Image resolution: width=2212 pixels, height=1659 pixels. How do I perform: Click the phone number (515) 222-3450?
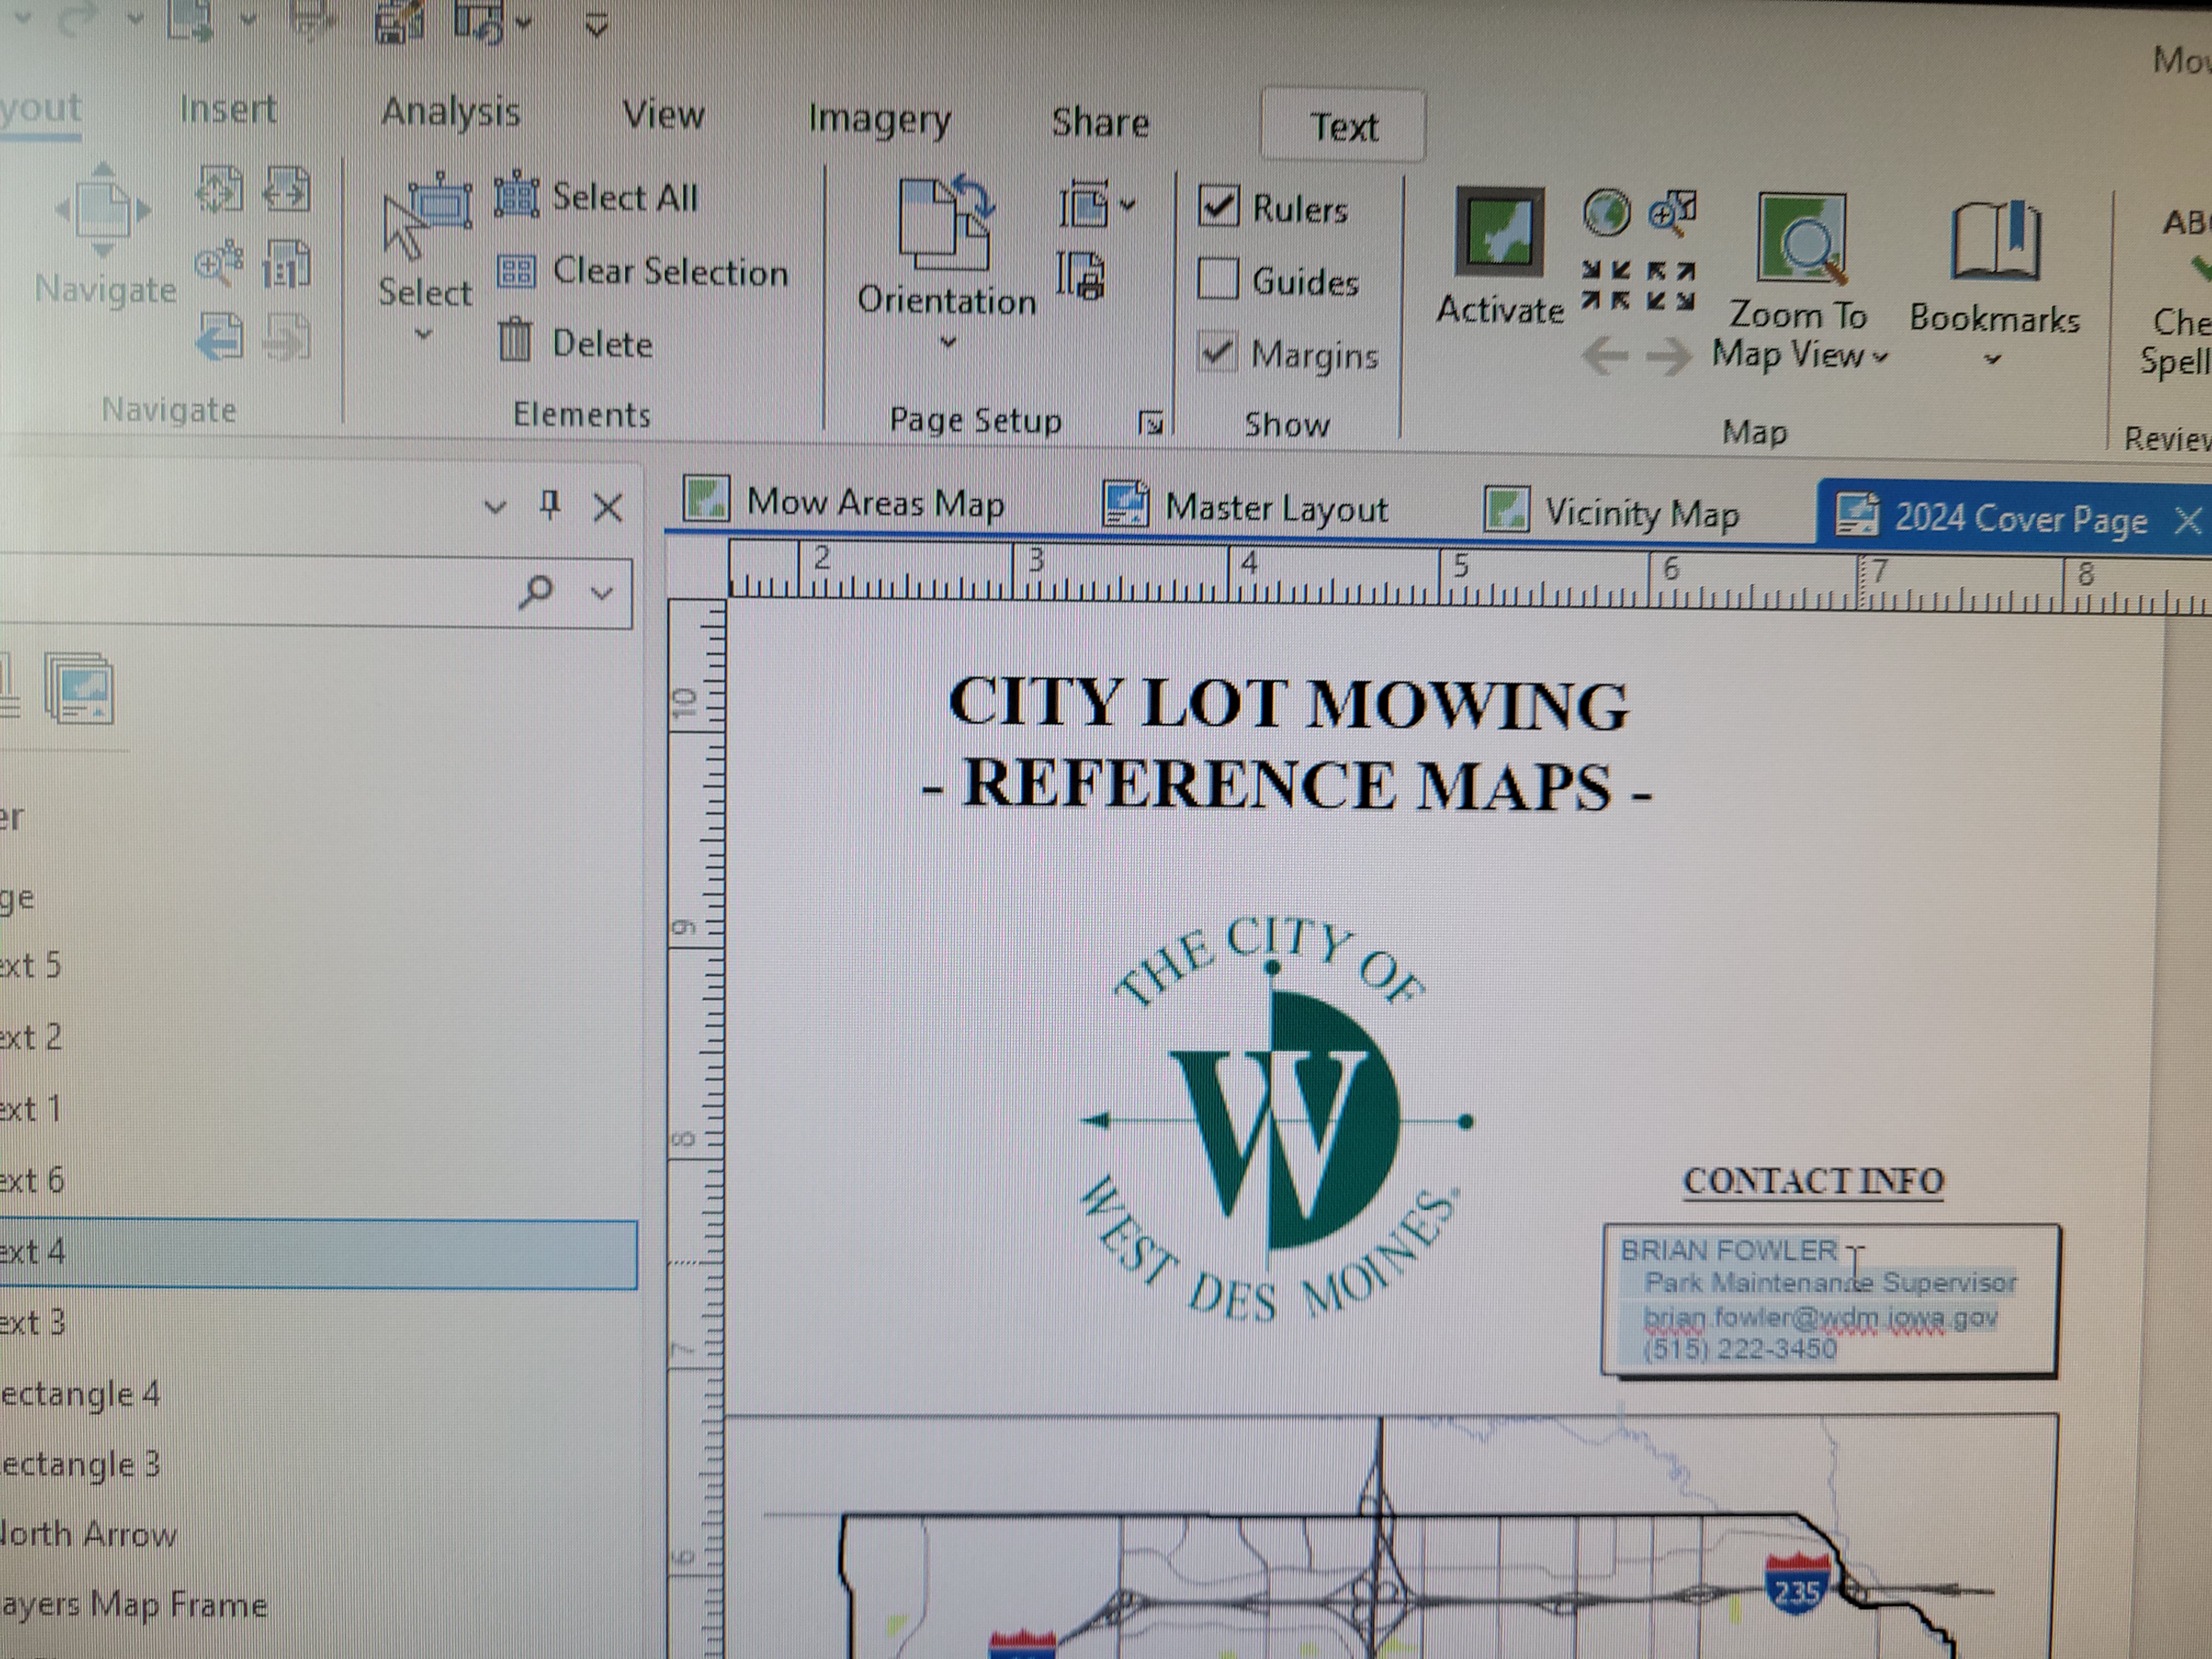1740,1349
